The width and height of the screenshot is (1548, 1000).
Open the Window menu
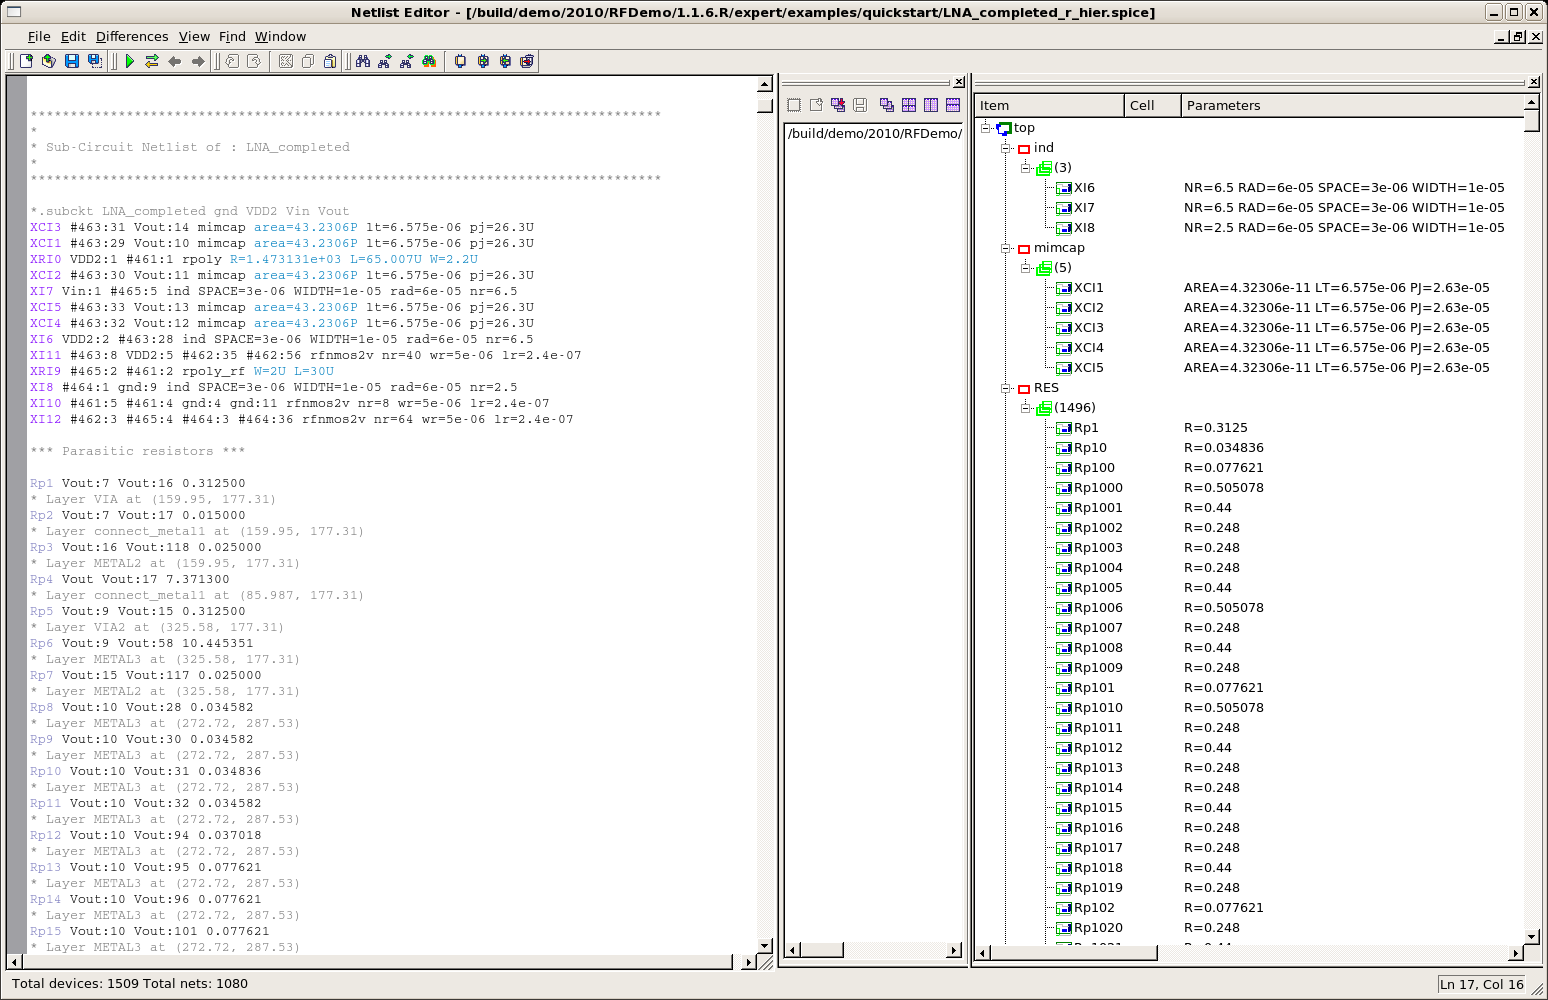[280, 37]
